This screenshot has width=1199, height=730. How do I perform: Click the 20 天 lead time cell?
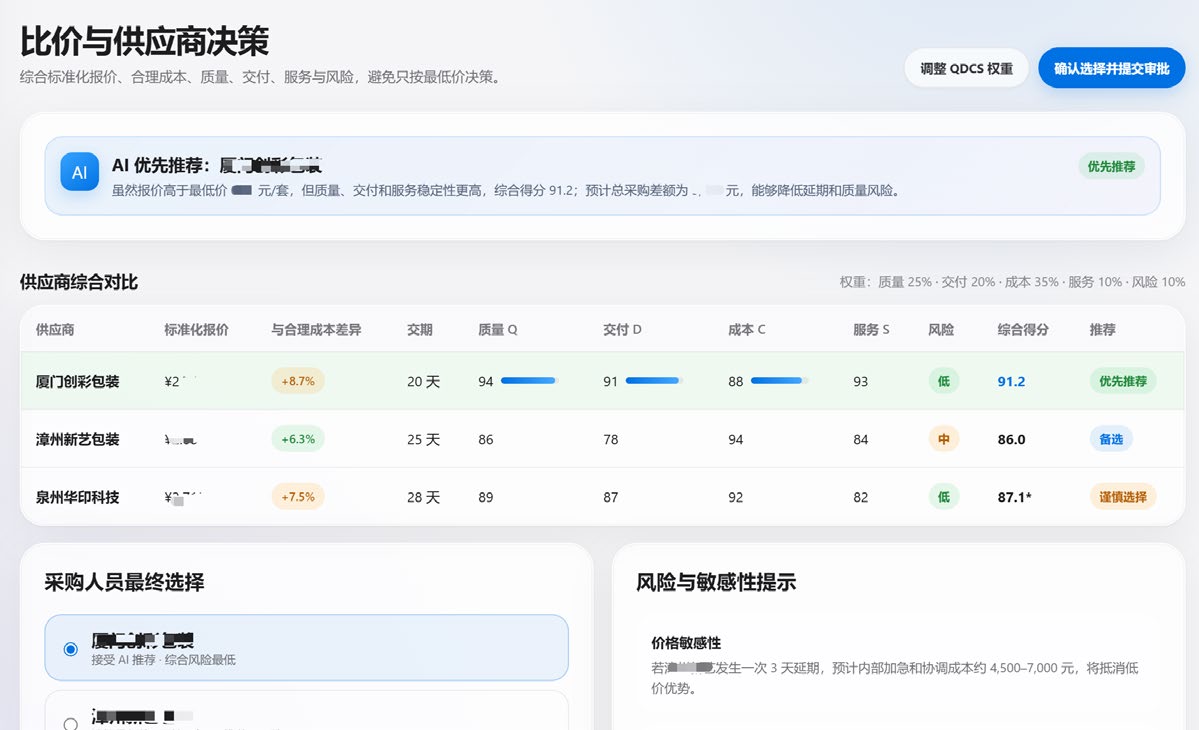pyautogui.click(x=424, y=381)
